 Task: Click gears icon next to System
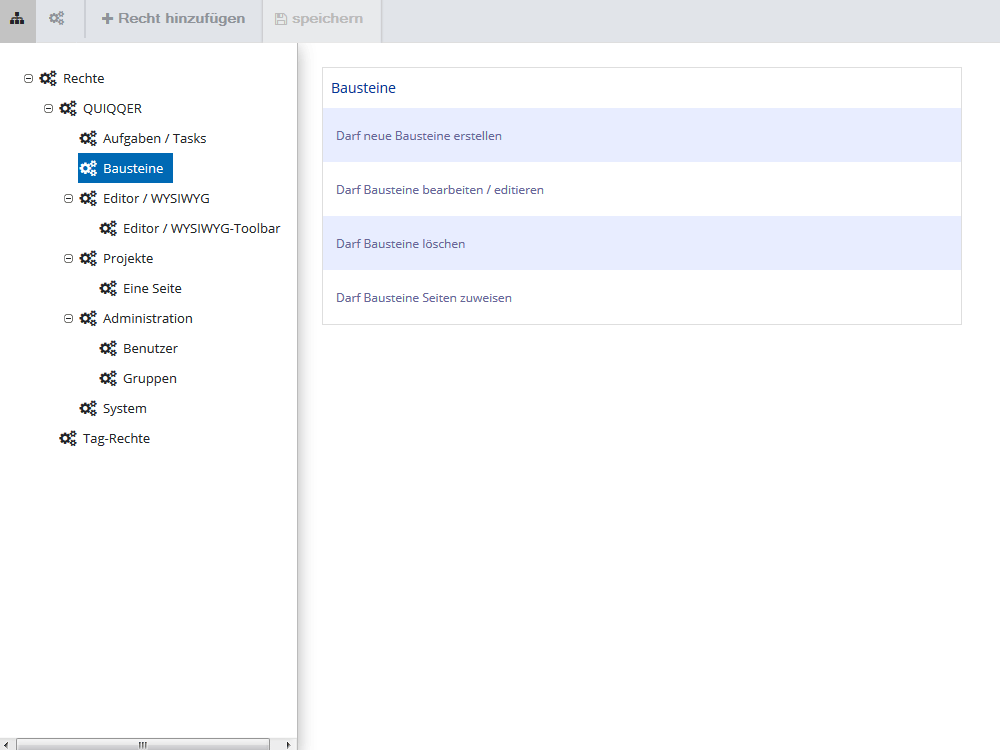coord(88,408)
